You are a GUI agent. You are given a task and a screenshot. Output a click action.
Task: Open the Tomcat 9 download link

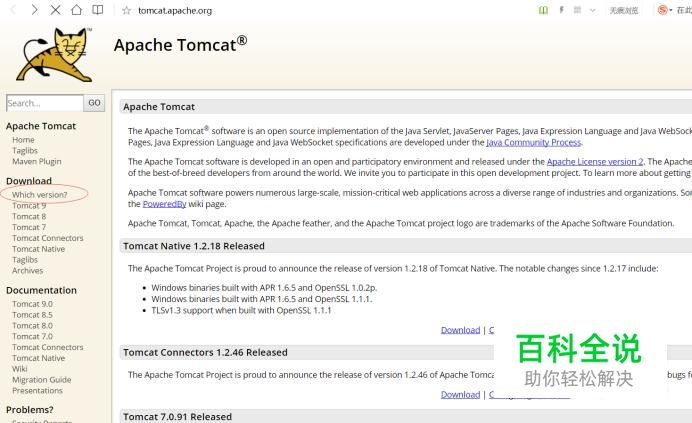coord(29,206)
